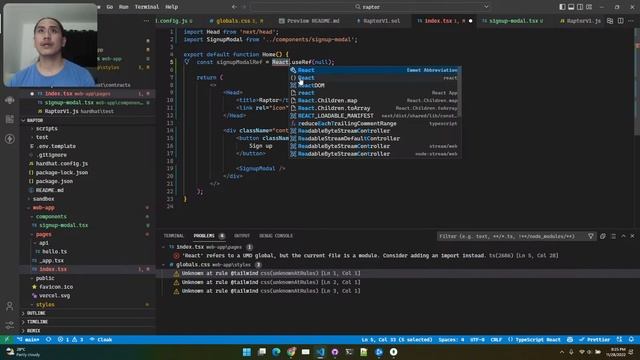The image size is (640, 360).
Task: Click the go back navigation arrow
Action: point(234,7)
